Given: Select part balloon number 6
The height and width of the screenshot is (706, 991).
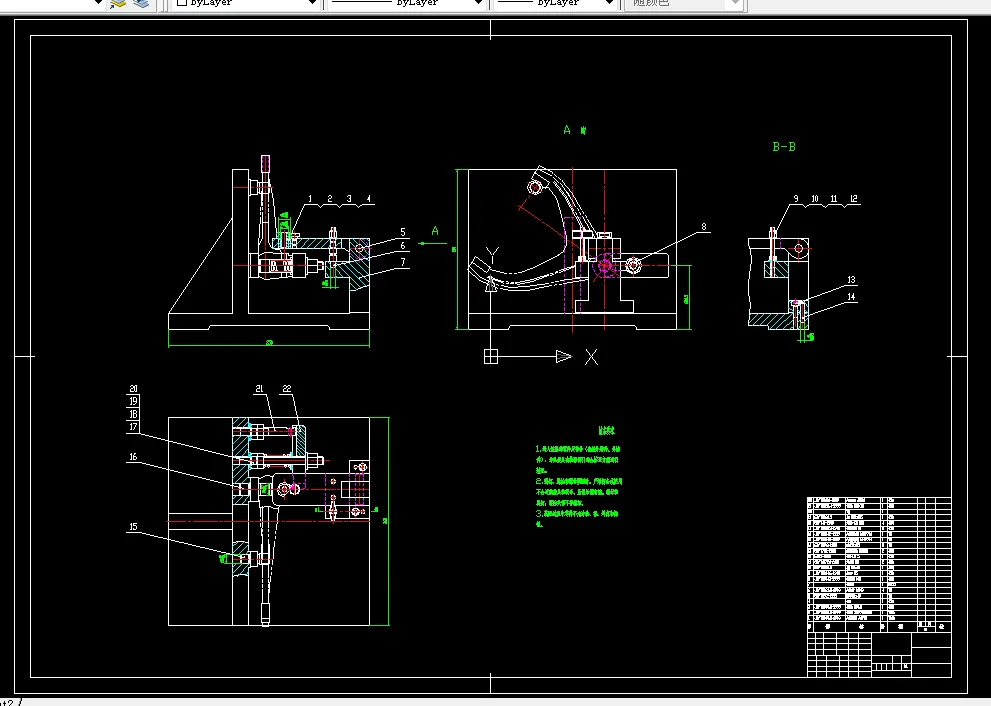Looking at the screenshot, I should pos(403,246).
